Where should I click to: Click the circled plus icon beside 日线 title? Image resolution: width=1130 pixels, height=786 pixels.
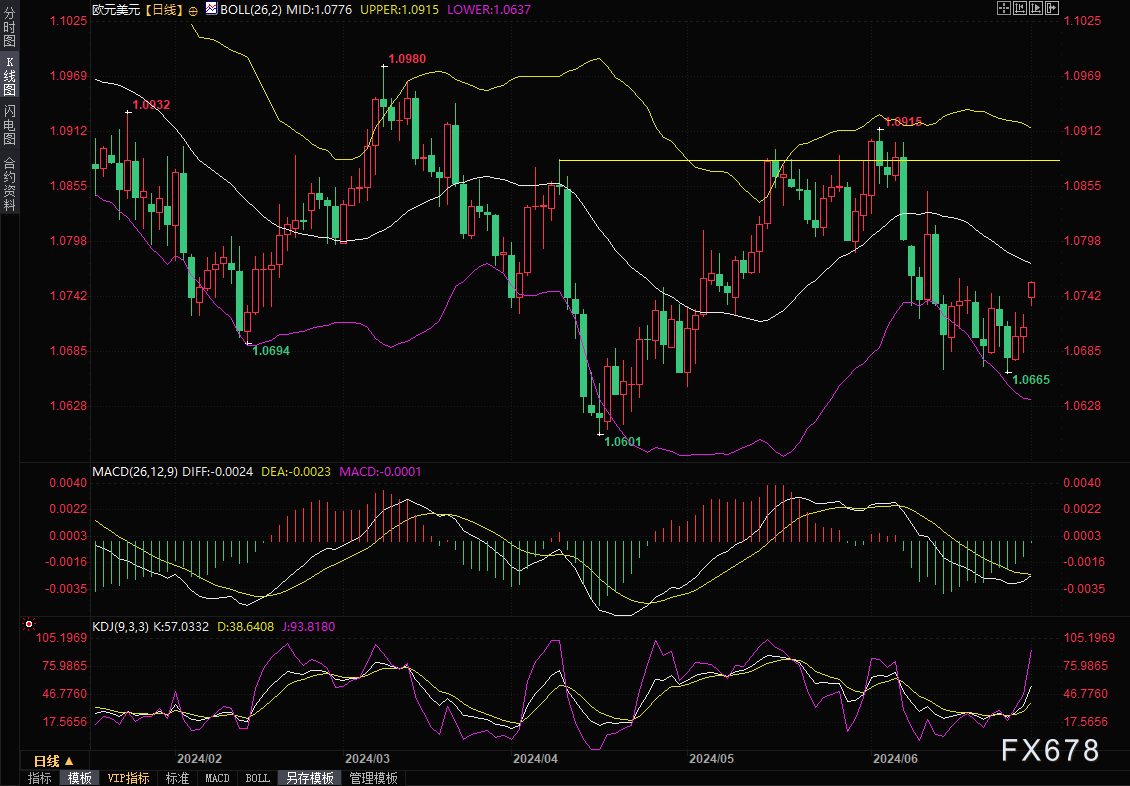pos(192,9)
